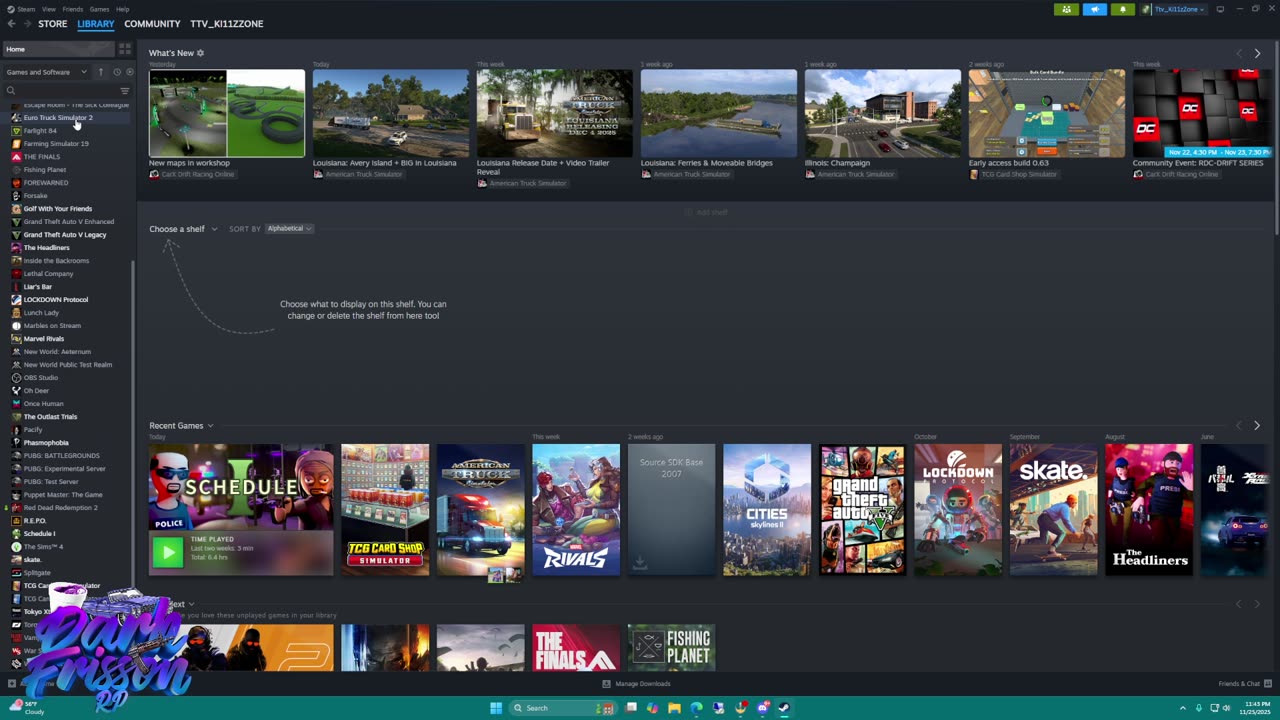Open notifications bell icon

point(1122,9)
